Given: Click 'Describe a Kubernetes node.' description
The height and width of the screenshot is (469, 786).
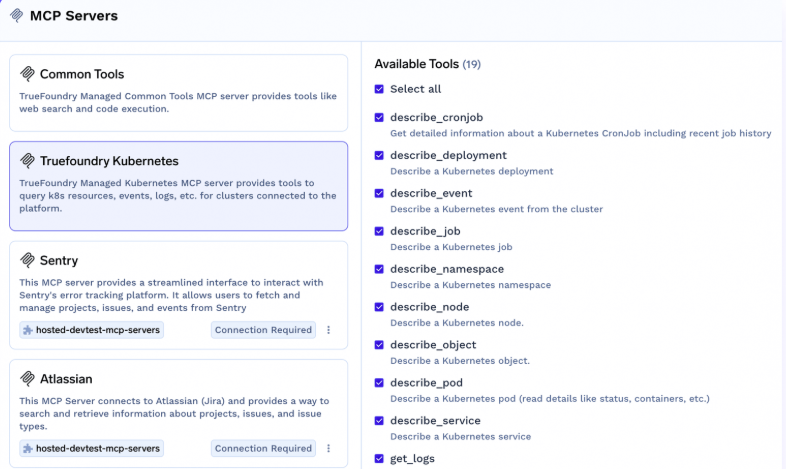Looking at the screenshot, I should pos(457,323).
